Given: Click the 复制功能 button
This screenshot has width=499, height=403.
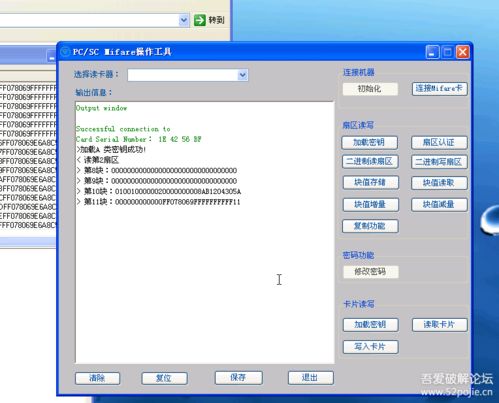Looking at the screenshot, I should (x=370, y=226).
